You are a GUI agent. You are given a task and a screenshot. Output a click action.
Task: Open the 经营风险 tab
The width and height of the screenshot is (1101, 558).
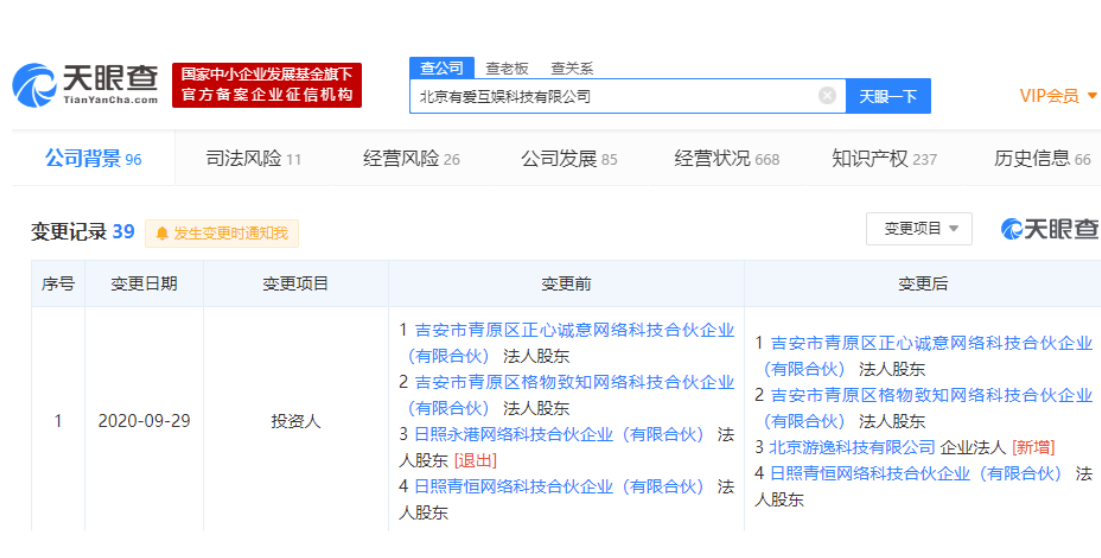tap(411, 159)
